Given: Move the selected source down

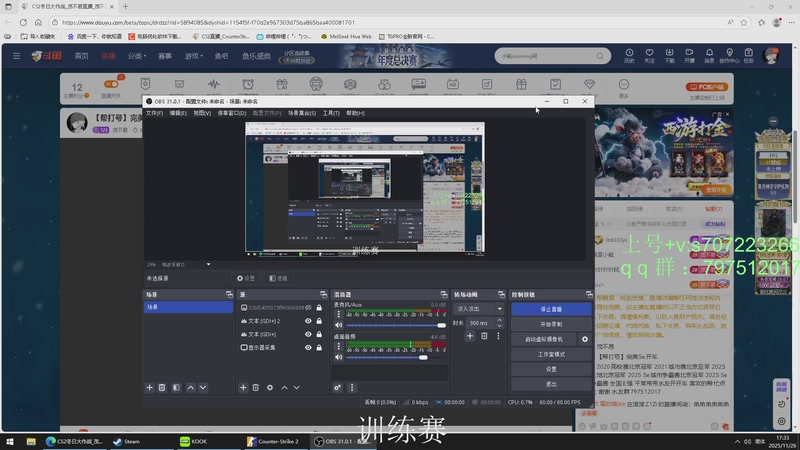Looking at the screenshot, I should (297, 388).
